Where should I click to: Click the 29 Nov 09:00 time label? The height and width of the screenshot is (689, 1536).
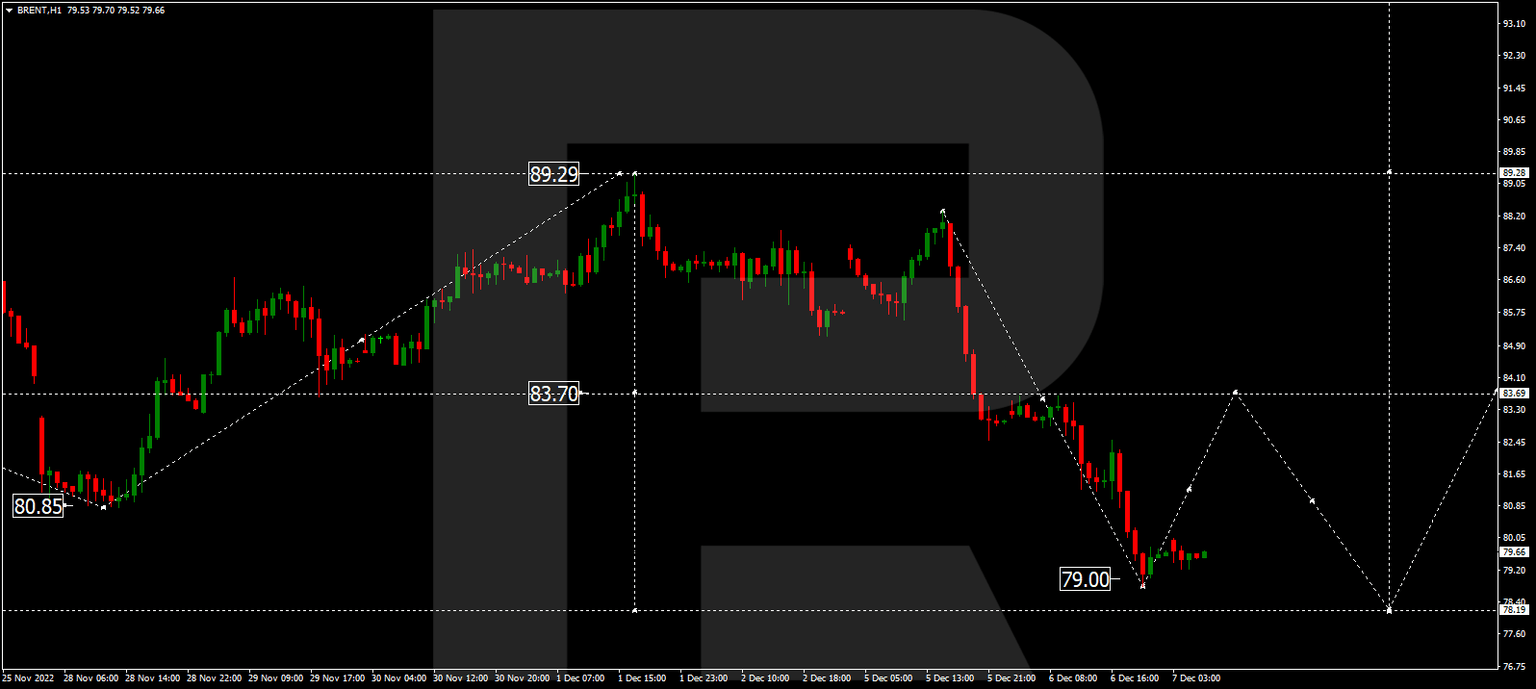[x=277, y=677]
